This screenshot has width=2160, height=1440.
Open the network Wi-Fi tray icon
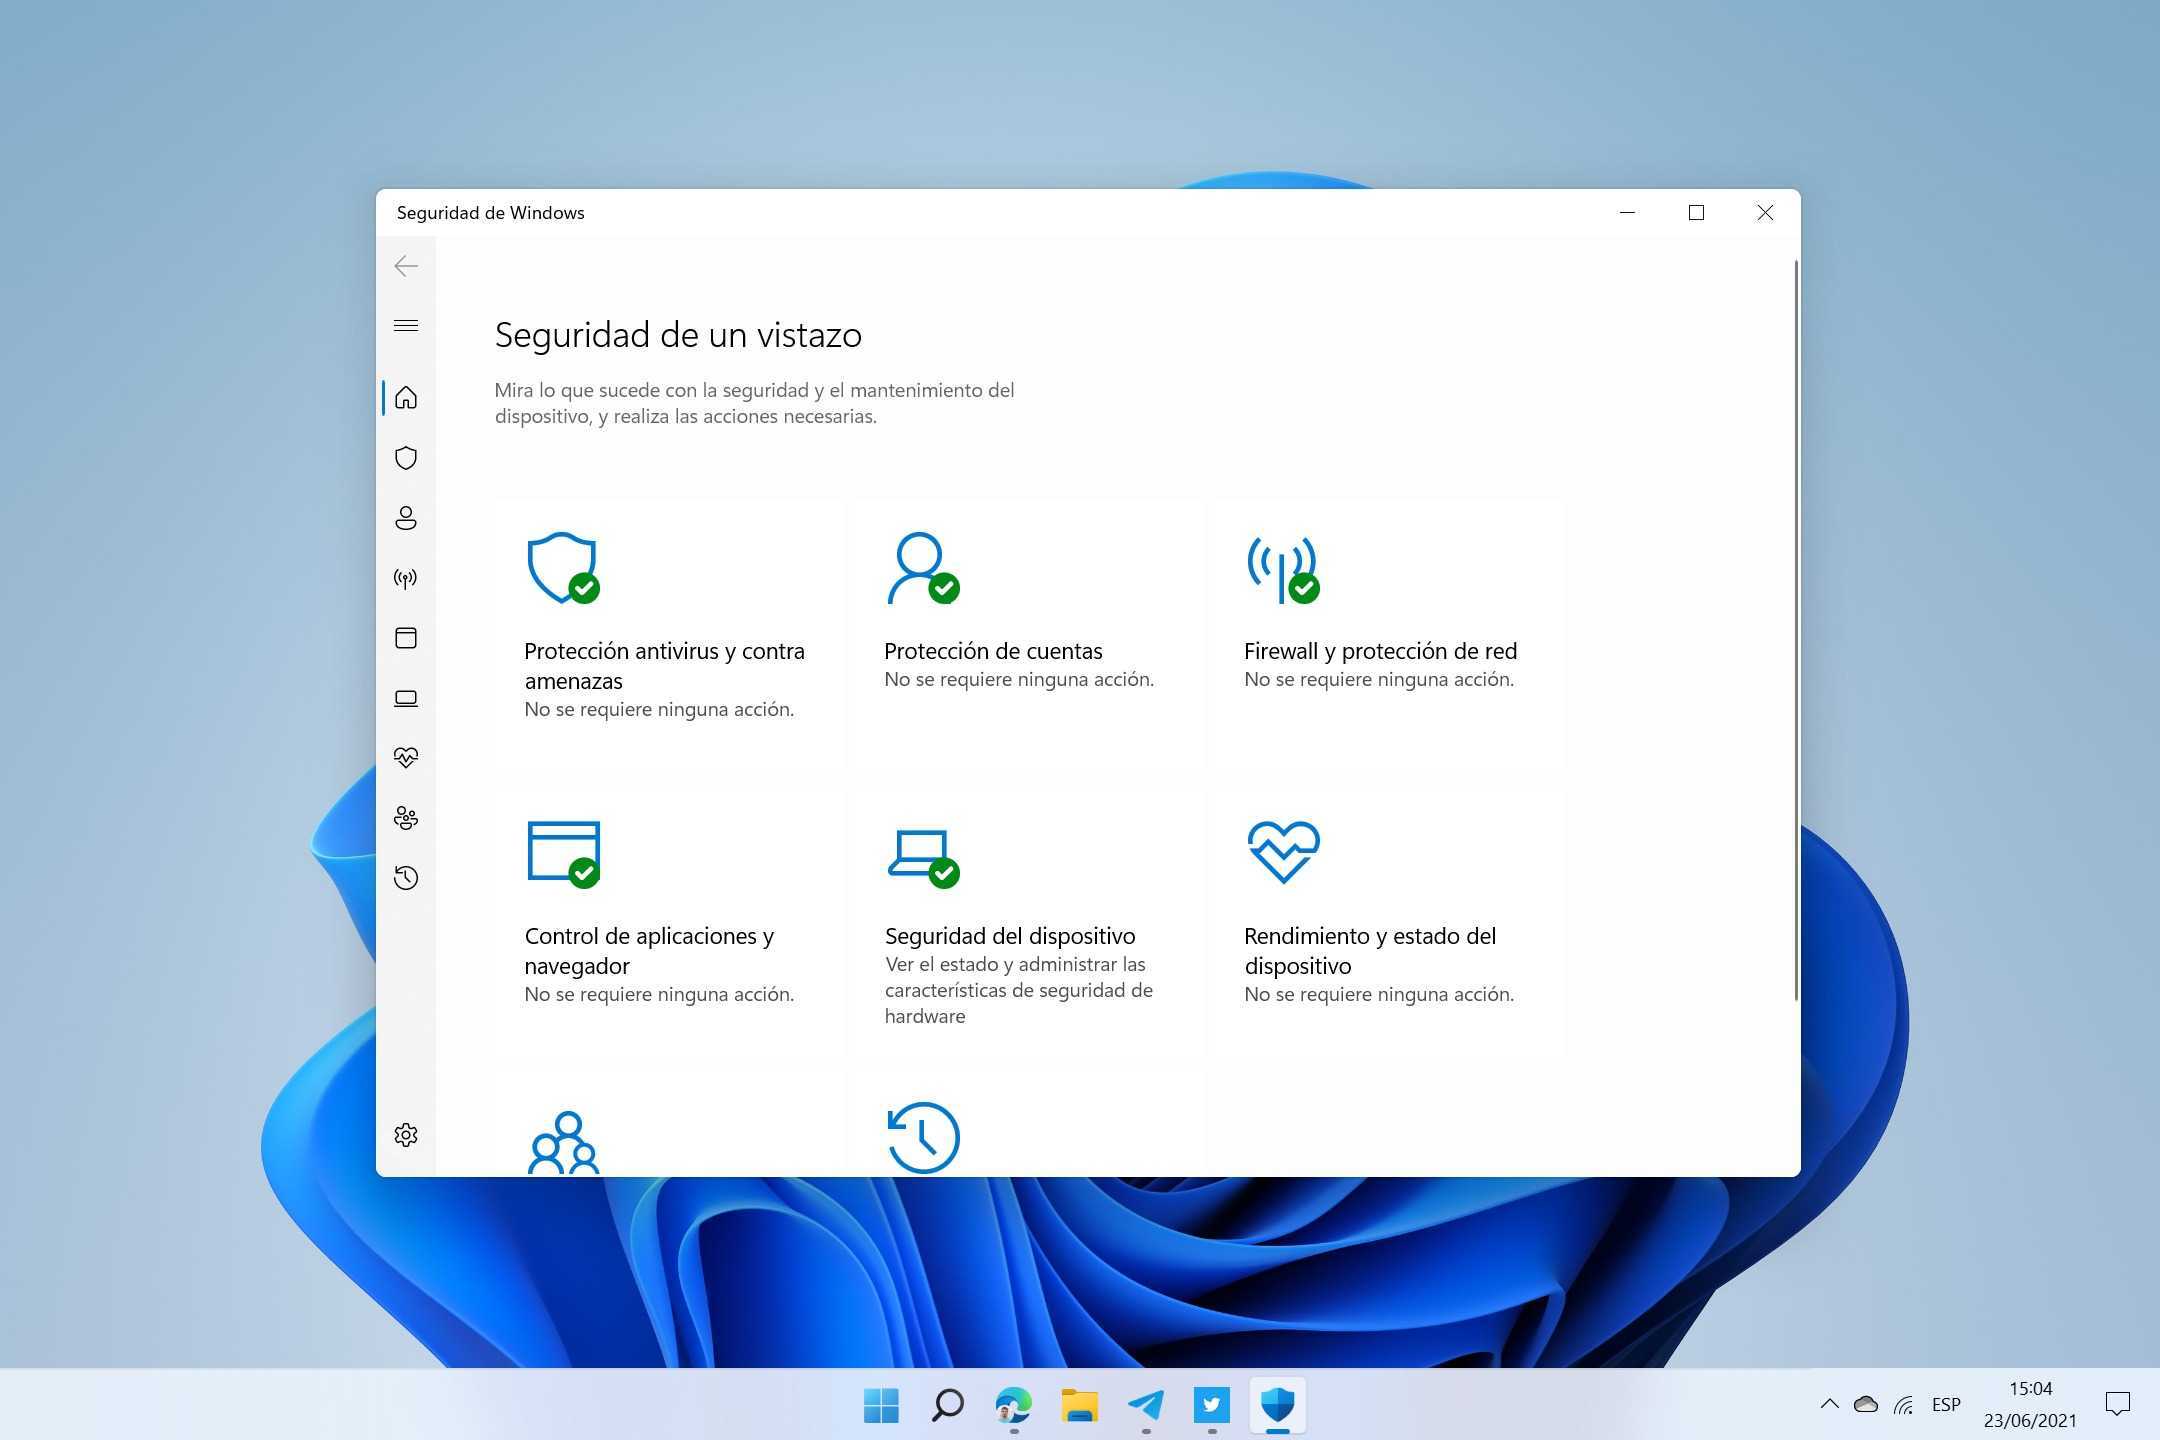[1904, 1405]
